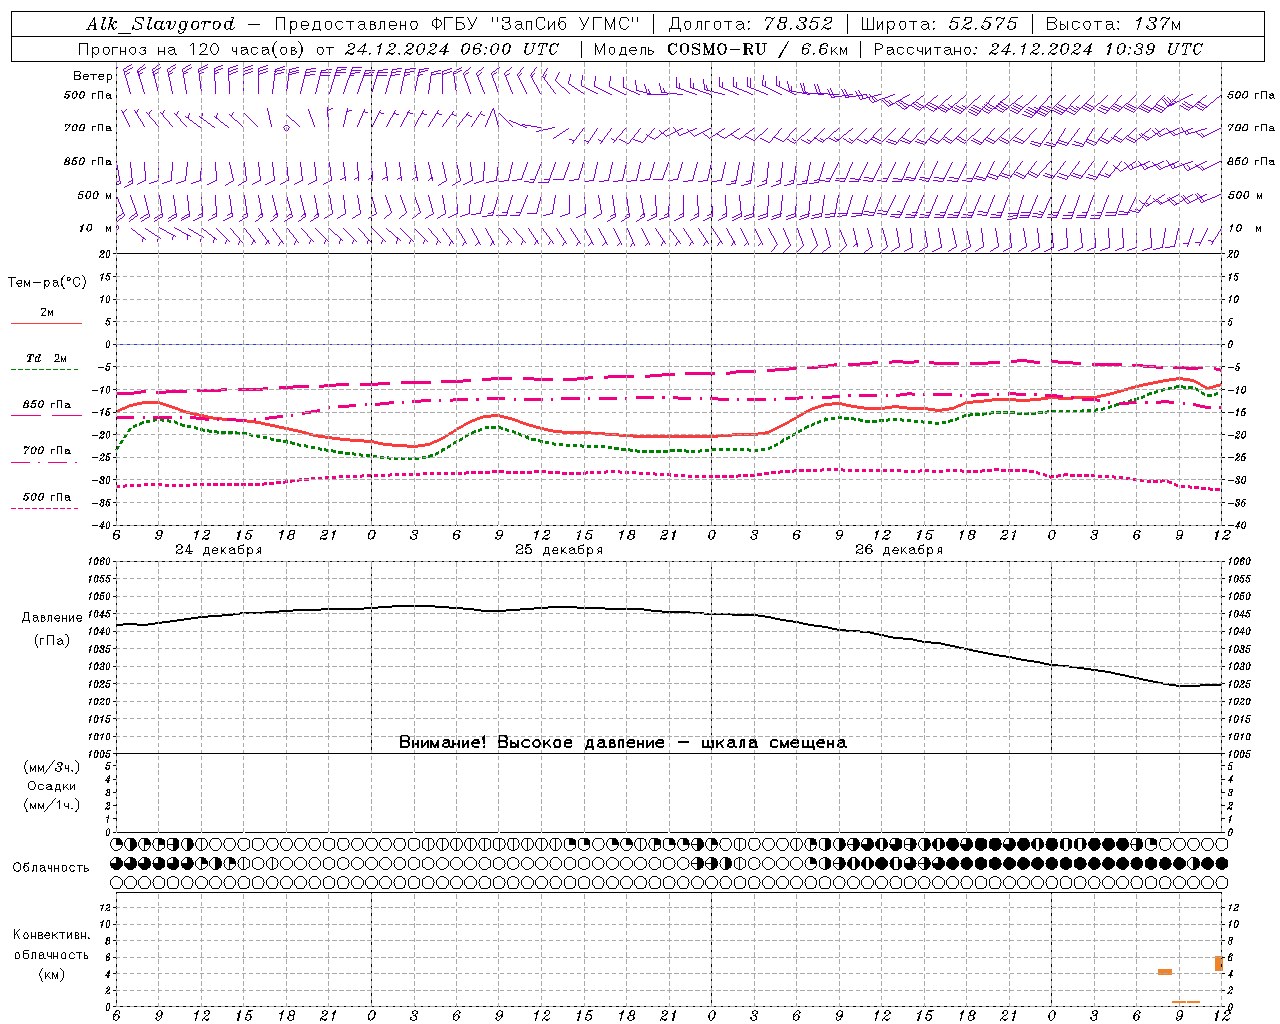Click the Ветер wind panel label
This screenshot has height=1024, width=1280.
tap(92, 75)
